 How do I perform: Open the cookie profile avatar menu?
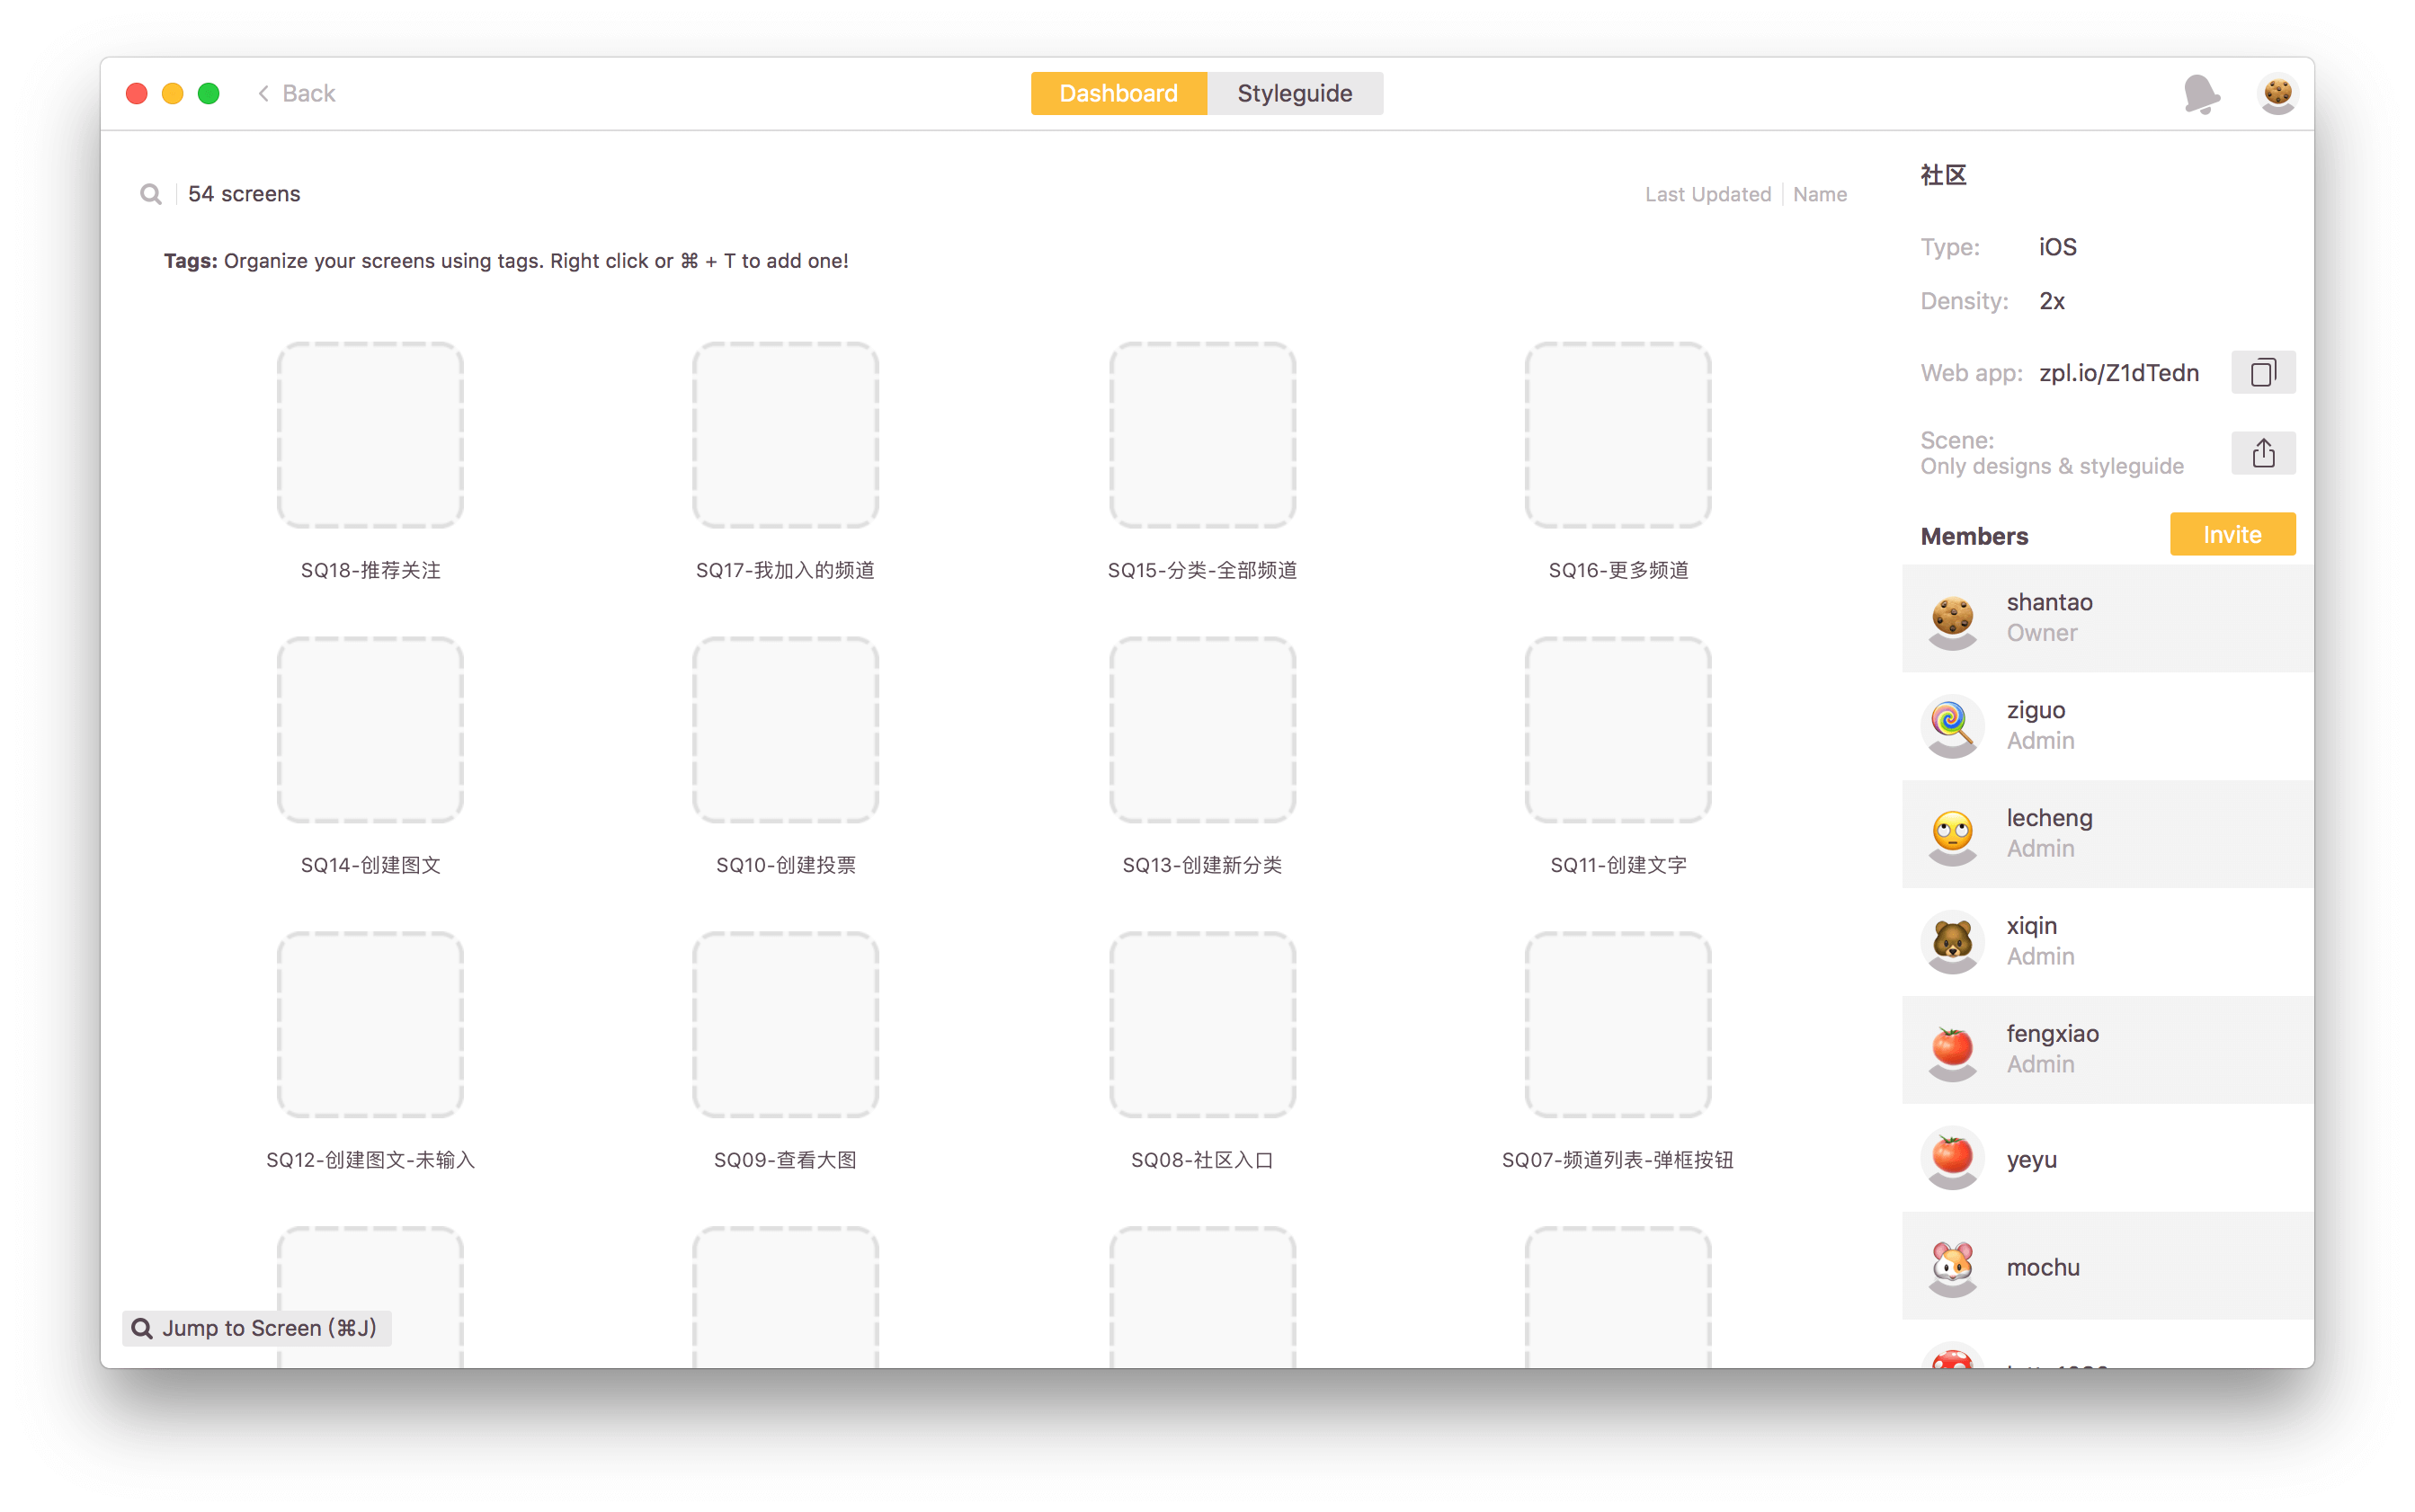pos(2277,94)
